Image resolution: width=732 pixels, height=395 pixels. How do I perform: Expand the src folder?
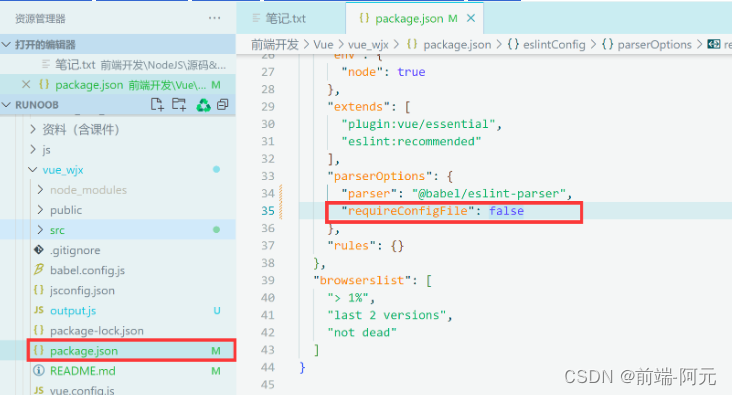pos(40,230)
